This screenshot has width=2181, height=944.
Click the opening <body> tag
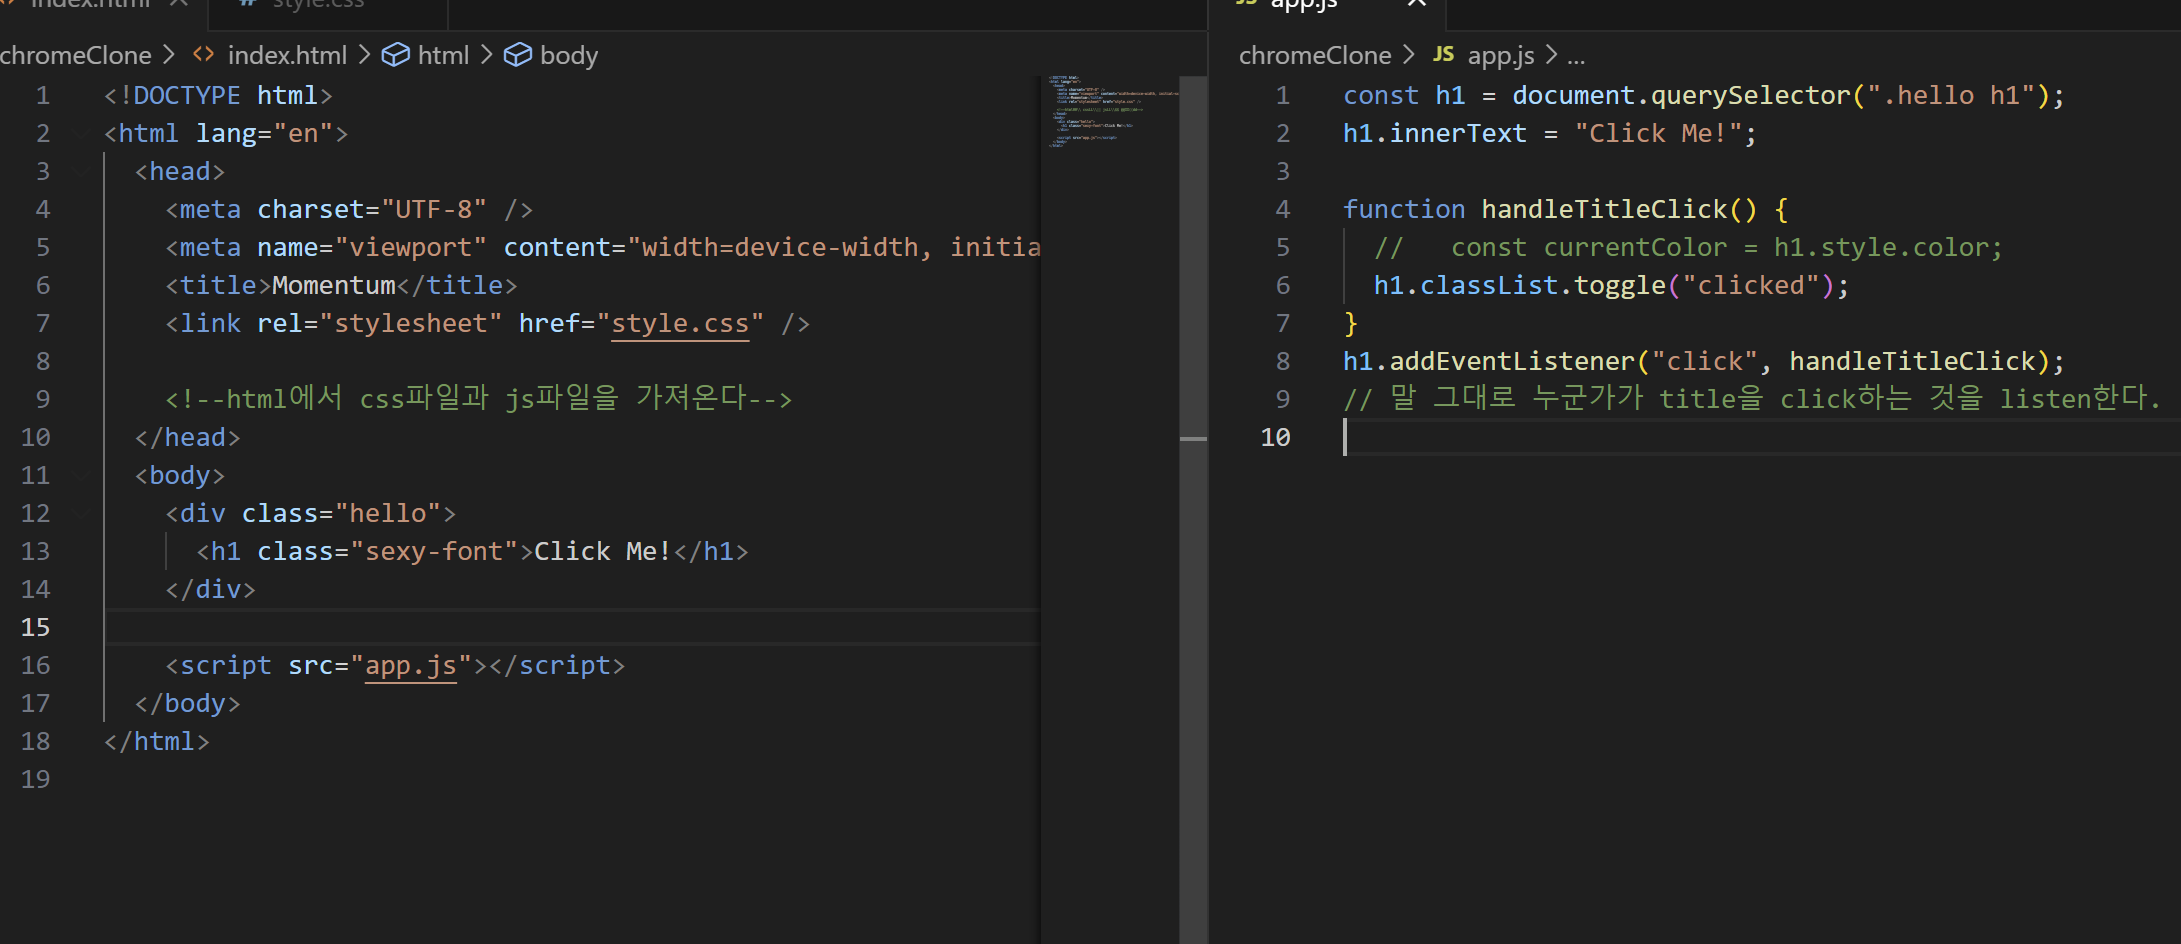tap(180, 475)
